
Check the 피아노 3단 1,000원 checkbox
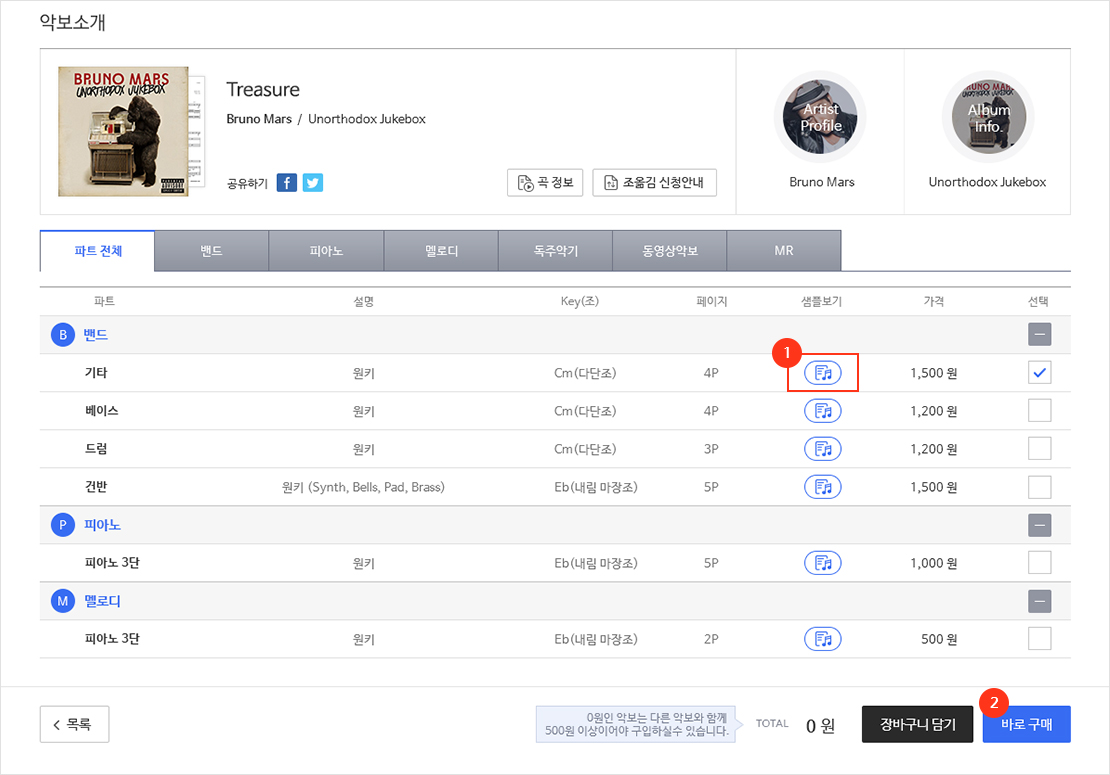tap(1039, 563)
